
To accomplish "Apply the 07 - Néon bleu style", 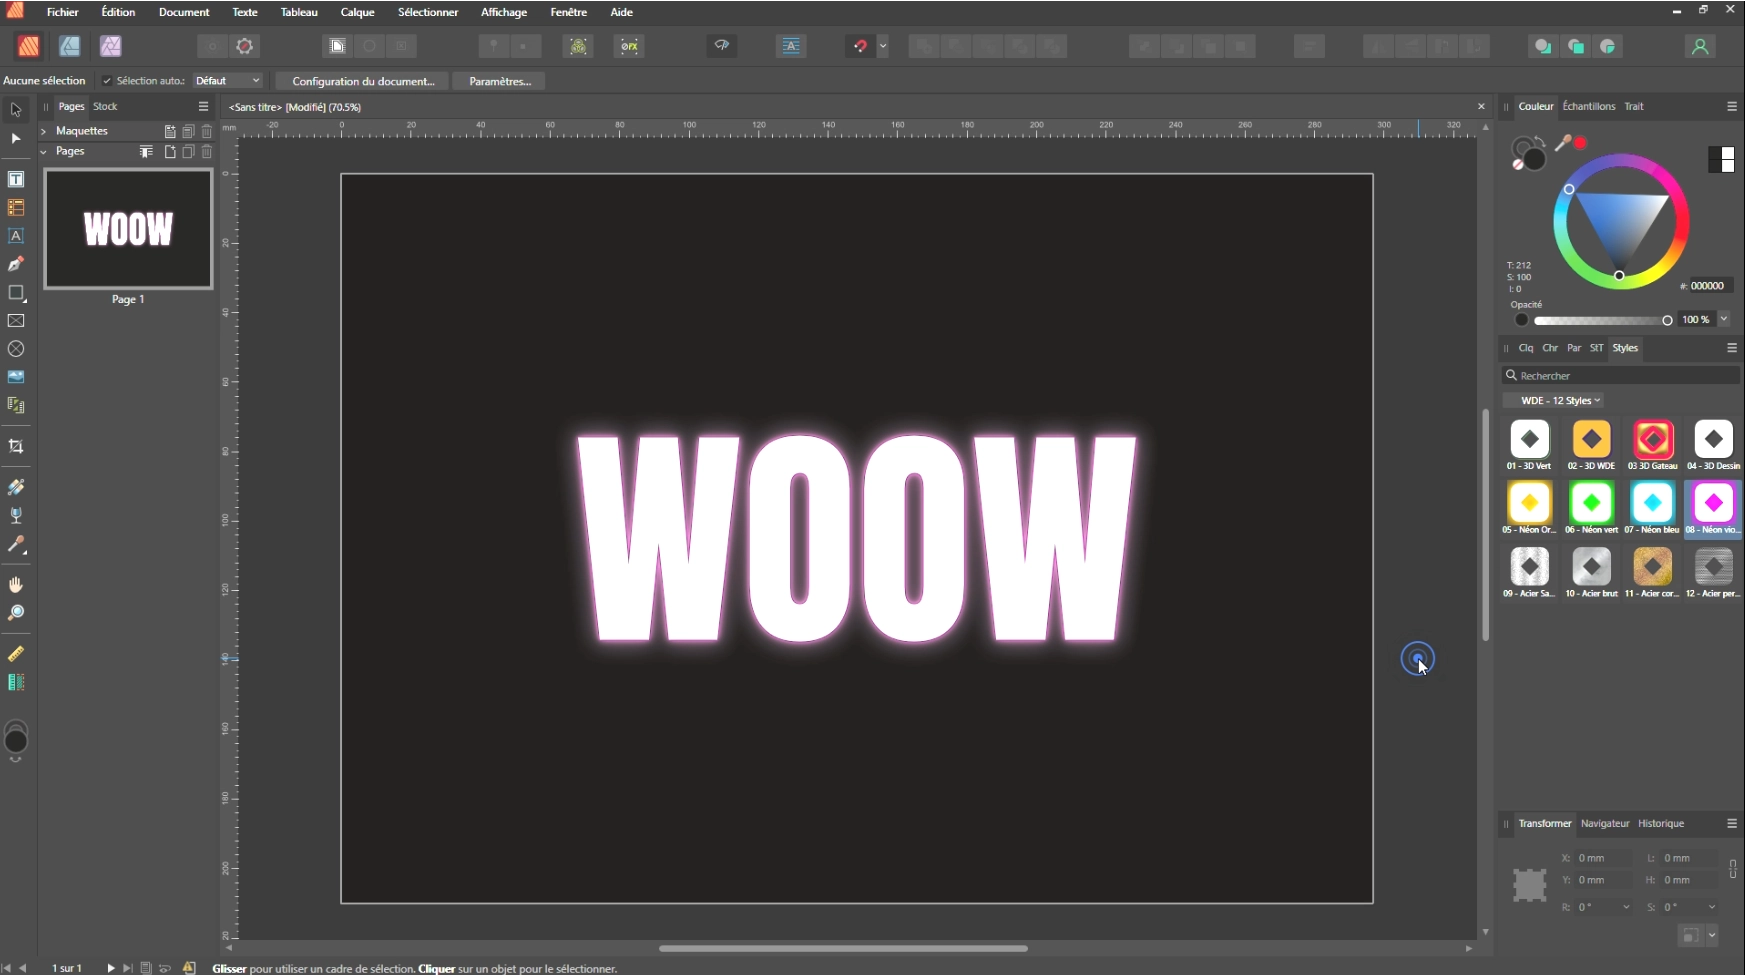I will (1652, 503).
